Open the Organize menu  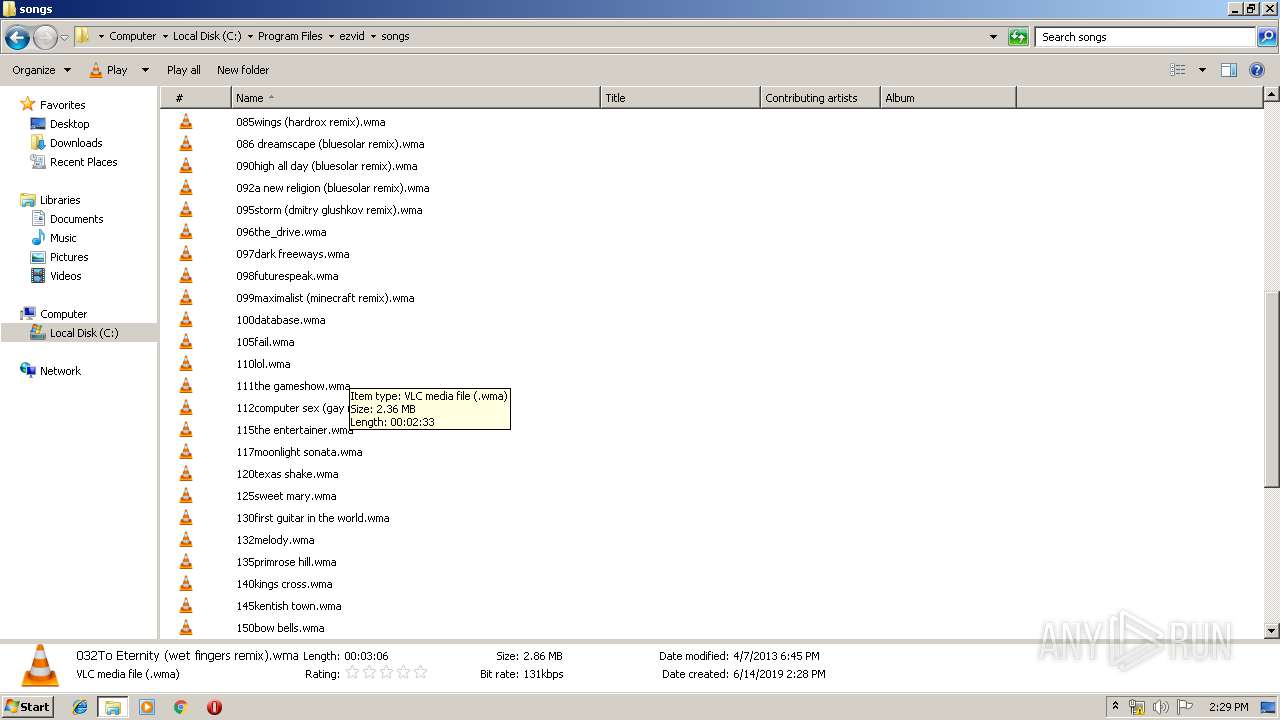(41, 70)
